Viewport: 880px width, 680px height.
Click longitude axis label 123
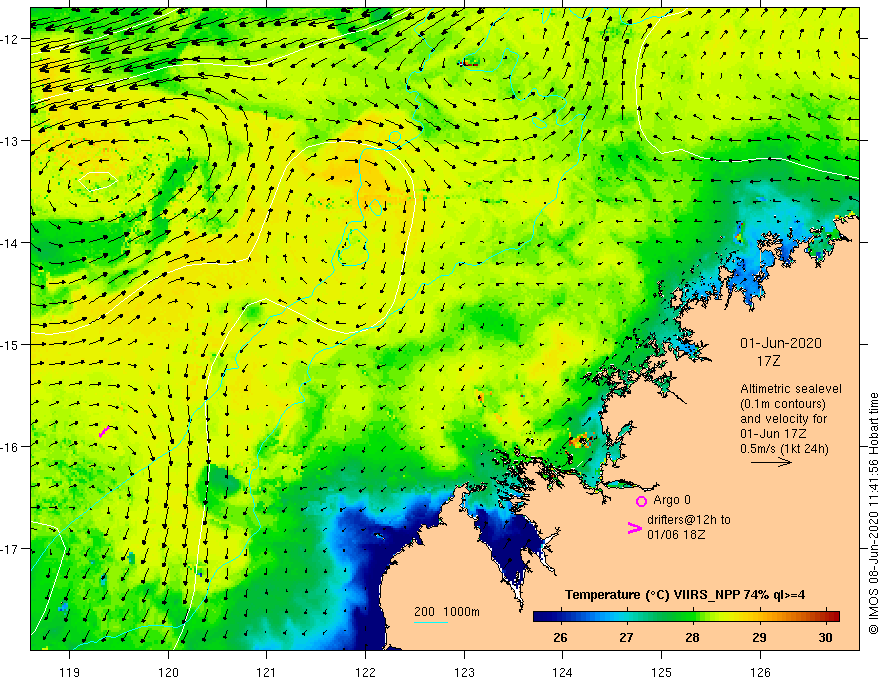tap(464, 672)
